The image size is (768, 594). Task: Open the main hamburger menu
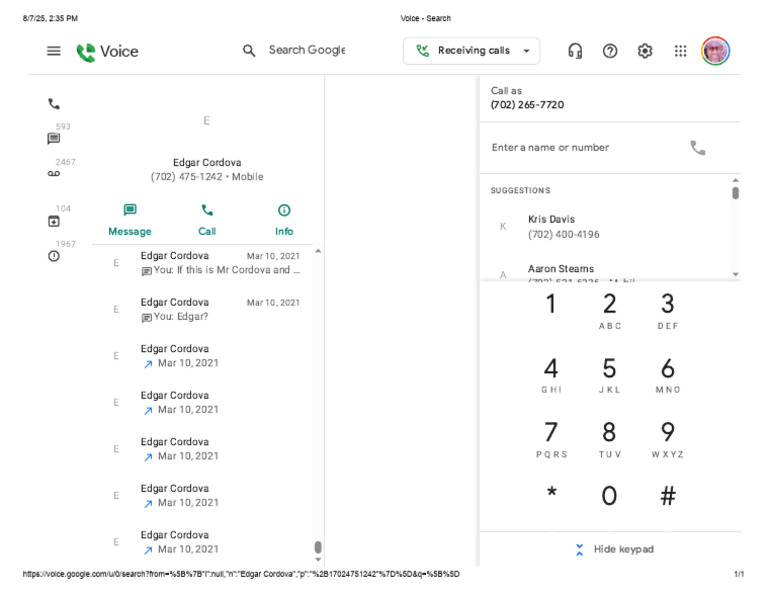[54, 51]
